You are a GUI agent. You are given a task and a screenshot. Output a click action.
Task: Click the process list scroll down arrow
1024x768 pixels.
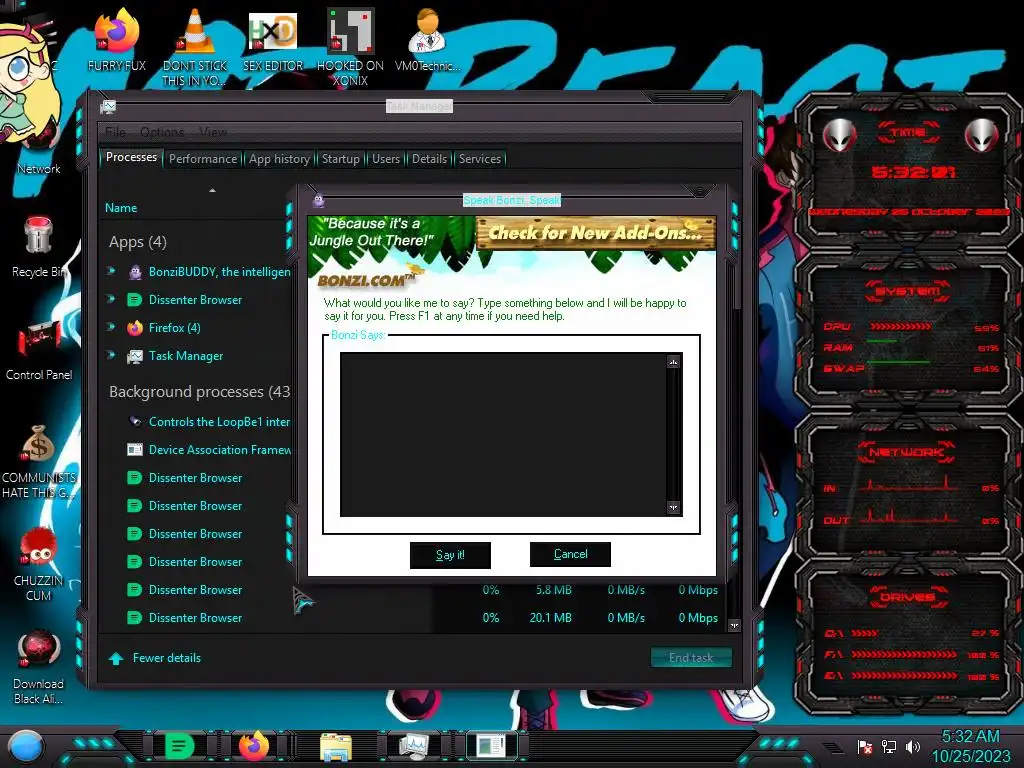click(734, 625)
